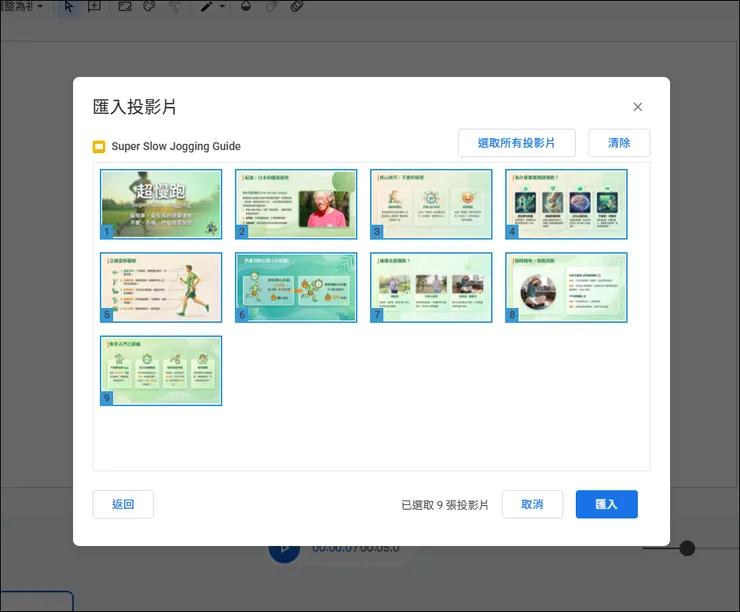The width and height of the screenshot is (740, 612).
Task: Click the background image icon in the toolbar
Action: click(x=125, y=7)
